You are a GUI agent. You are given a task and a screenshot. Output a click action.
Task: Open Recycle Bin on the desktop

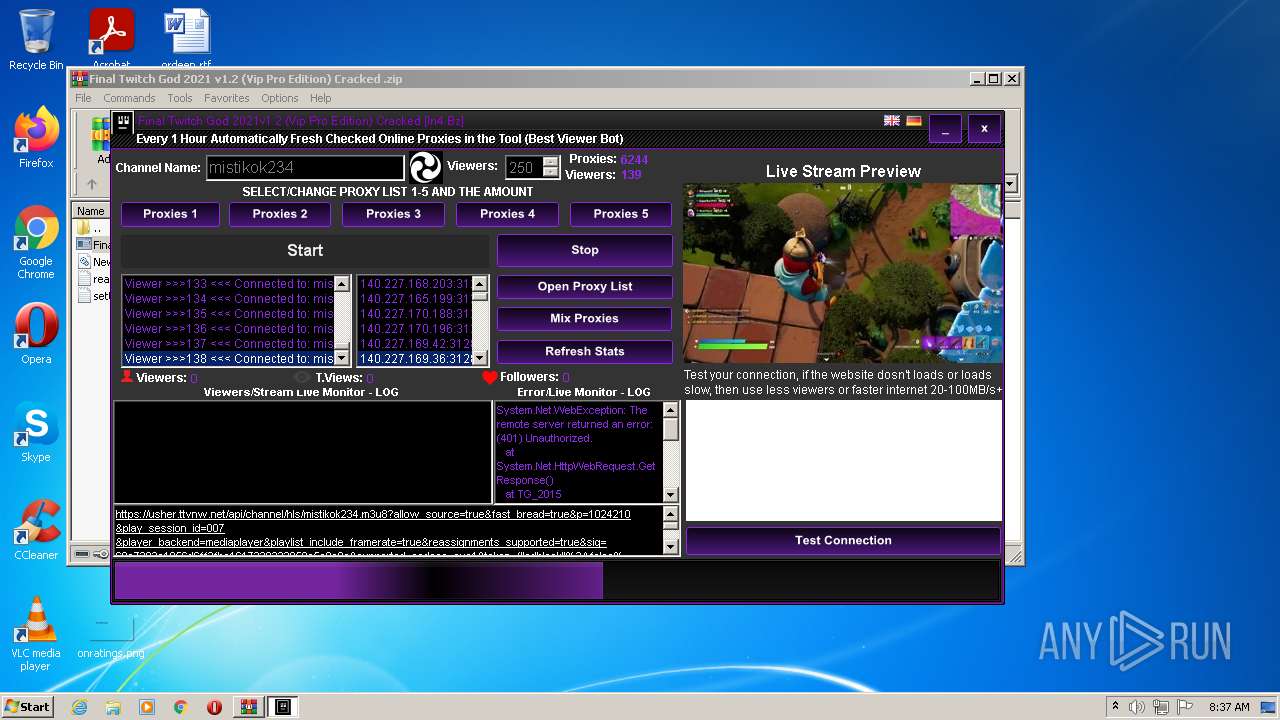tap(36, 40)
